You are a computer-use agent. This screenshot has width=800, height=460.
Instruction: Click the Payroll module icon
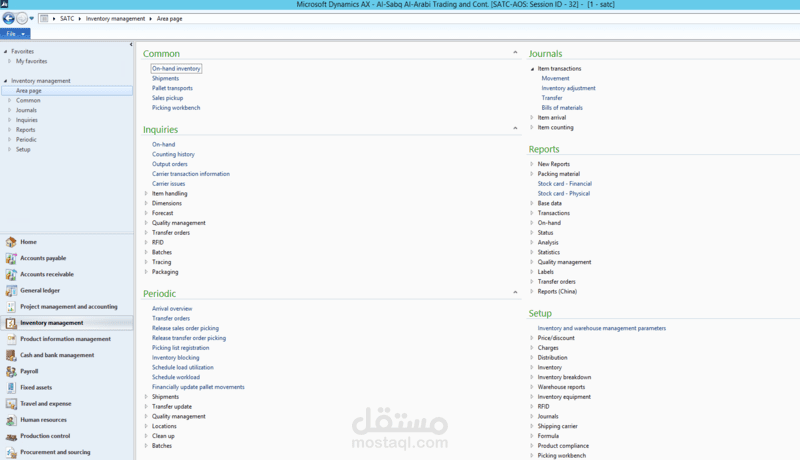[11, 371]
